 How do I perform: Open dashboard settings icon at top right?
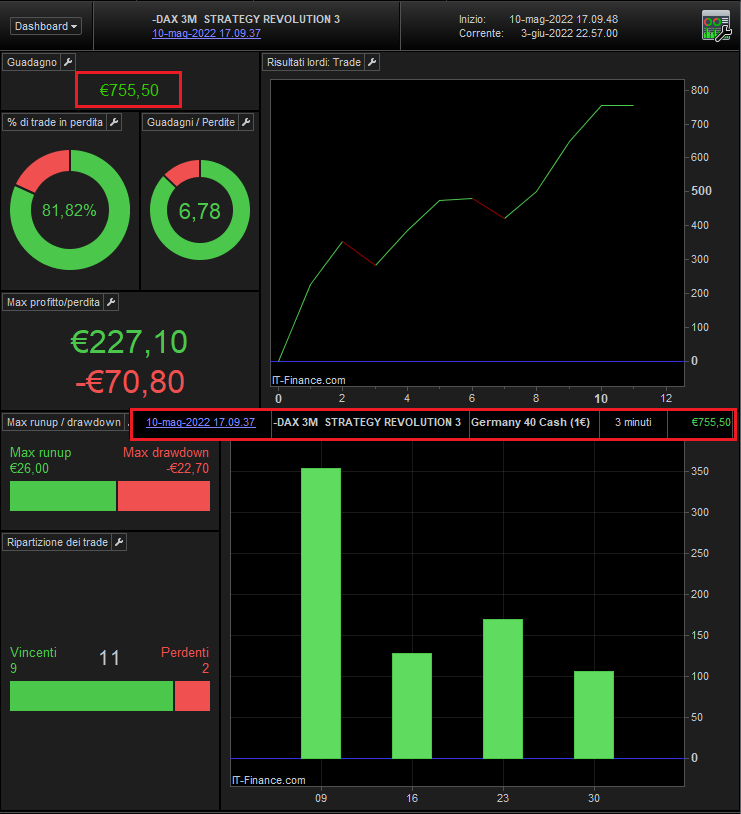coord(716,26)
